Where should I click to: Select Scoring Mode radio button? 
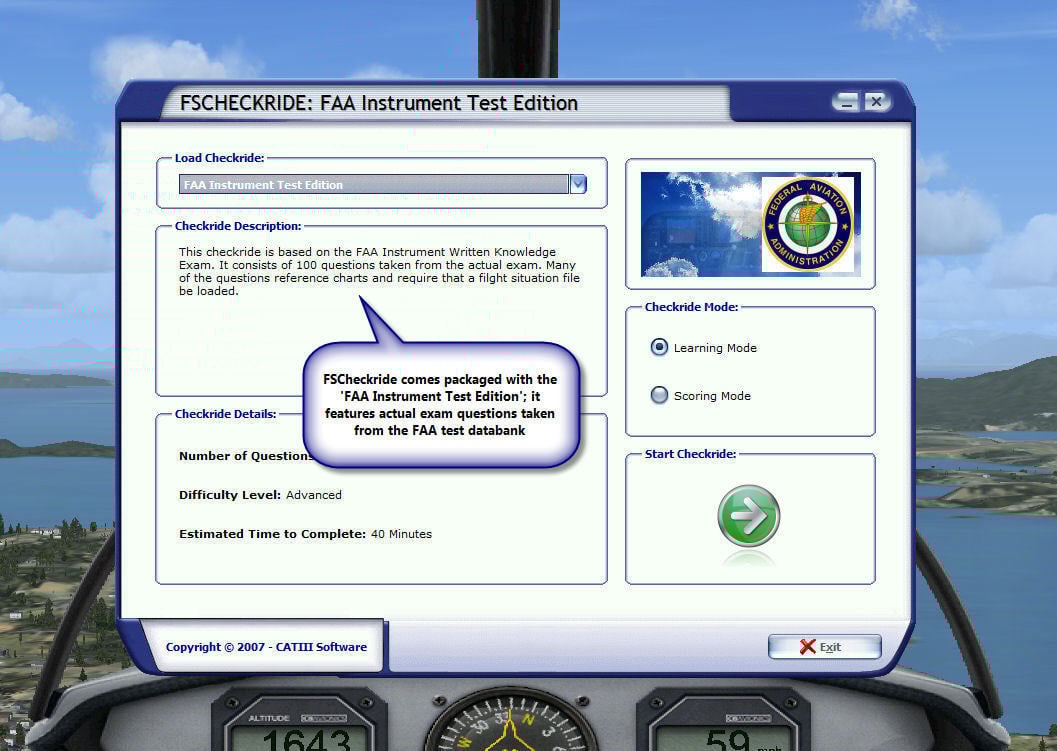coord(659,395)
